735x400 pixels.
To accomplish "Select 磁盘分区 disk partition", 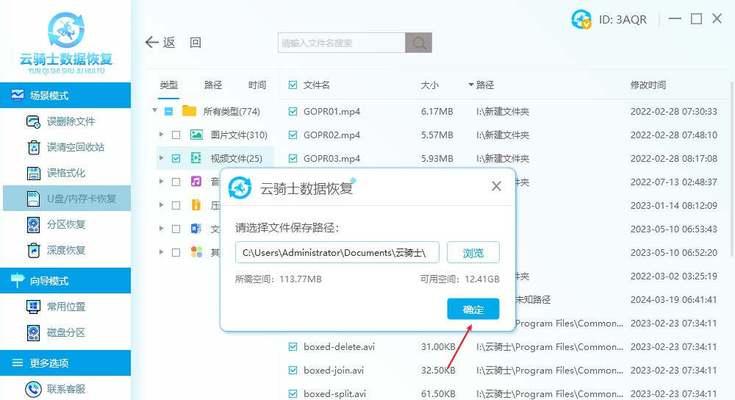I will click(x=55, y=332).
